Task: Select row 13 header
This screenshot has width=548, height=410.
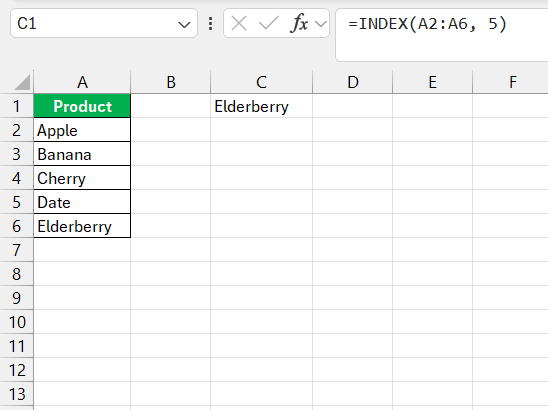Action: pyautogui.click(x=16, y=394)
